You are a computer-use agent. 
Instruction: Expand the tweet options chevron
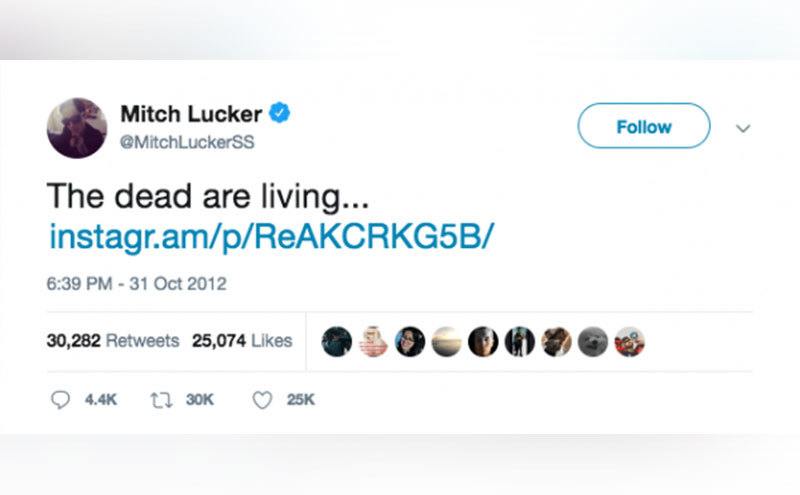pyautogui.click(x=743, y=128)
